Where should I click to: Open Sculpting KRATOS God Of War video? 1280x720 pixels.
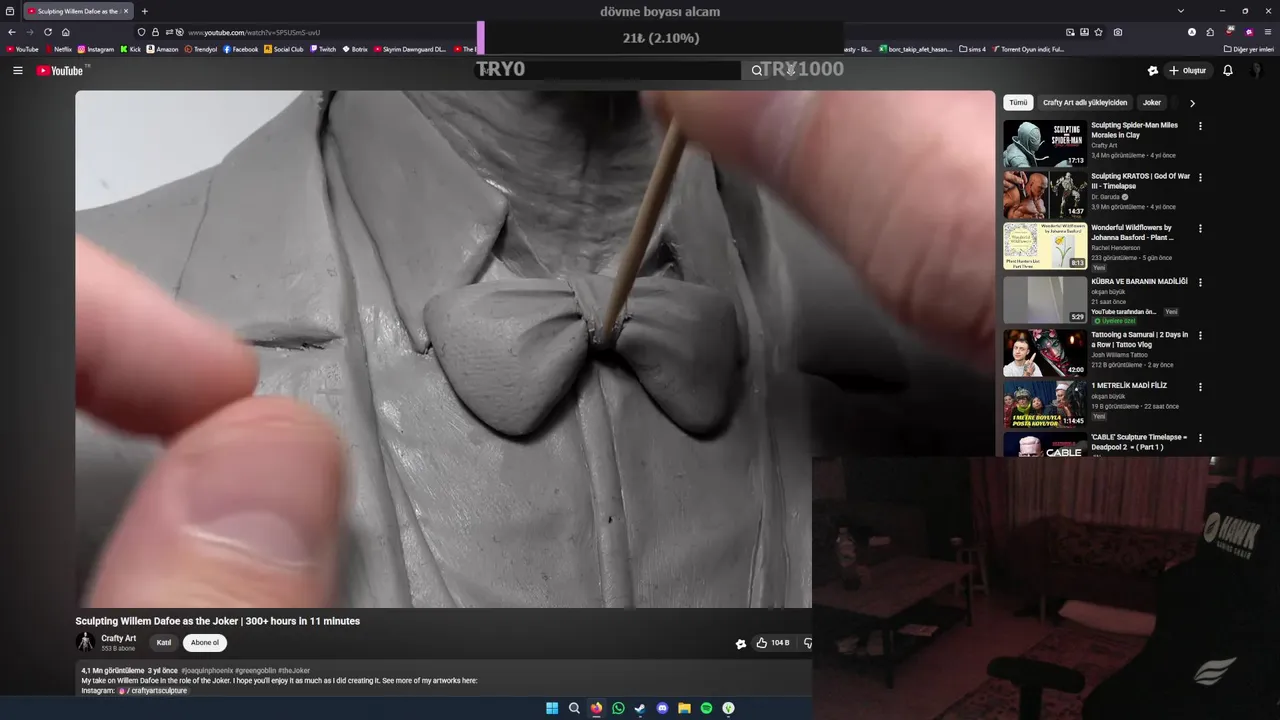[x=1045, y=195]
